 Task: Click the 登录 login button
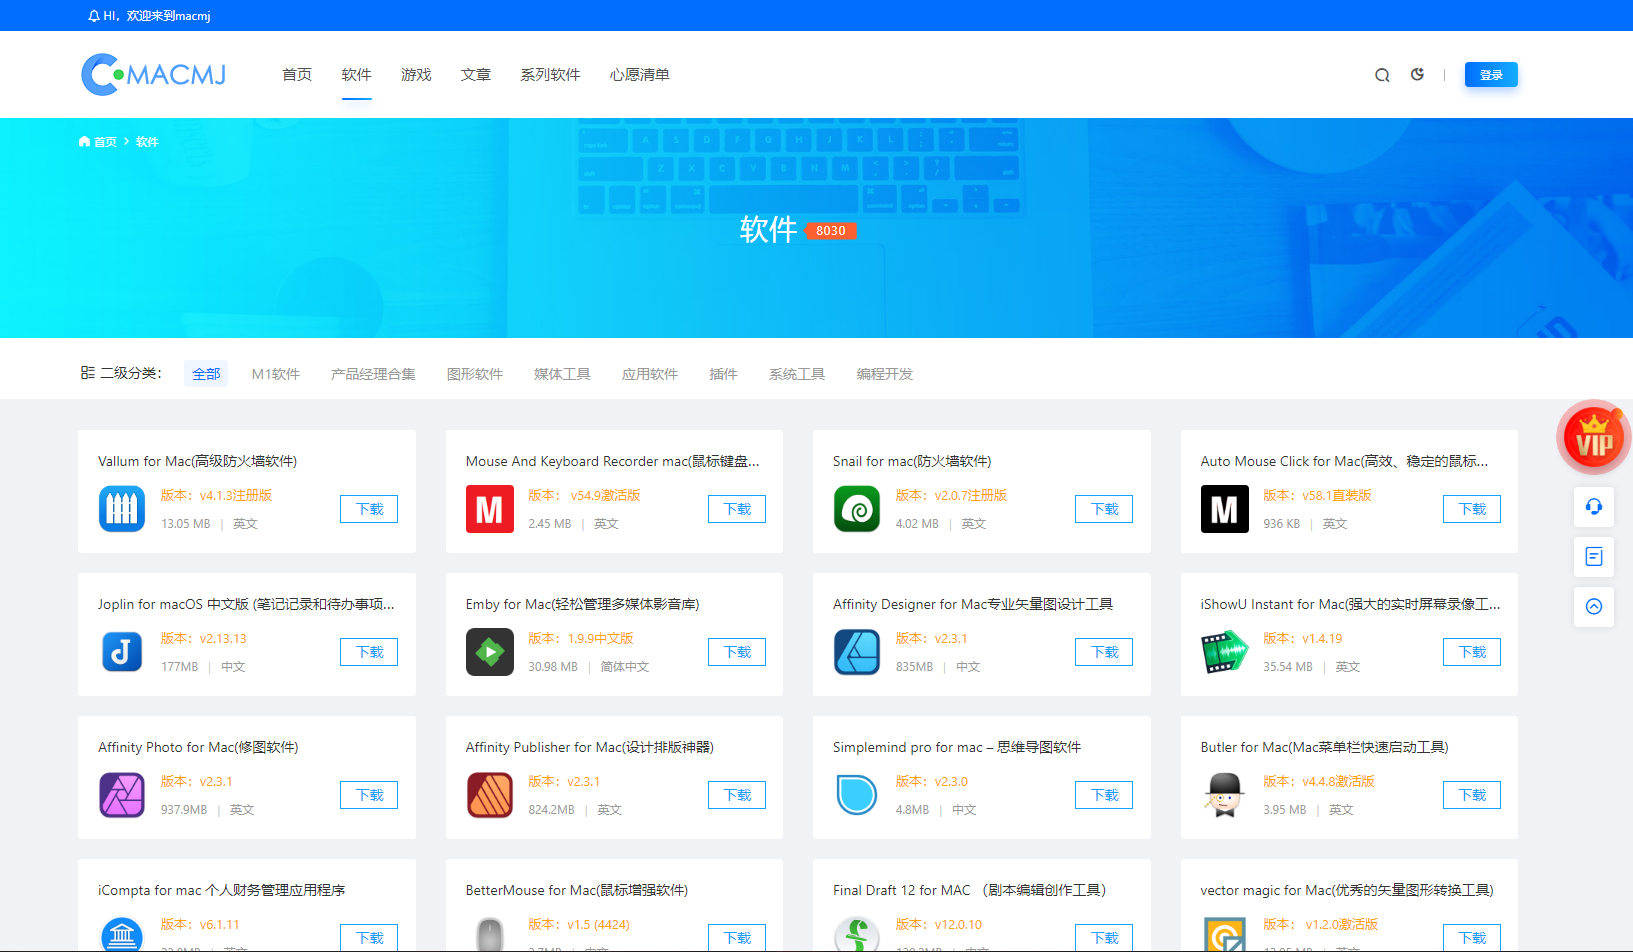click(x=1491, y=75)
